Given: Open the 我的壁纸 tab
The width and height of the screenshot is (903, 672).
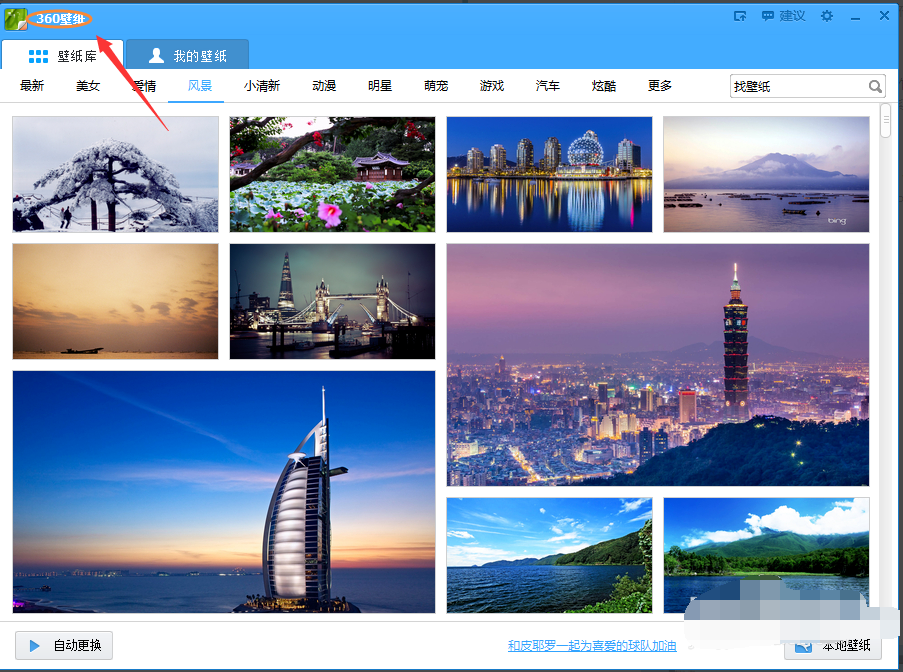Looking at the screenshot, I should [x=187, y=56].
